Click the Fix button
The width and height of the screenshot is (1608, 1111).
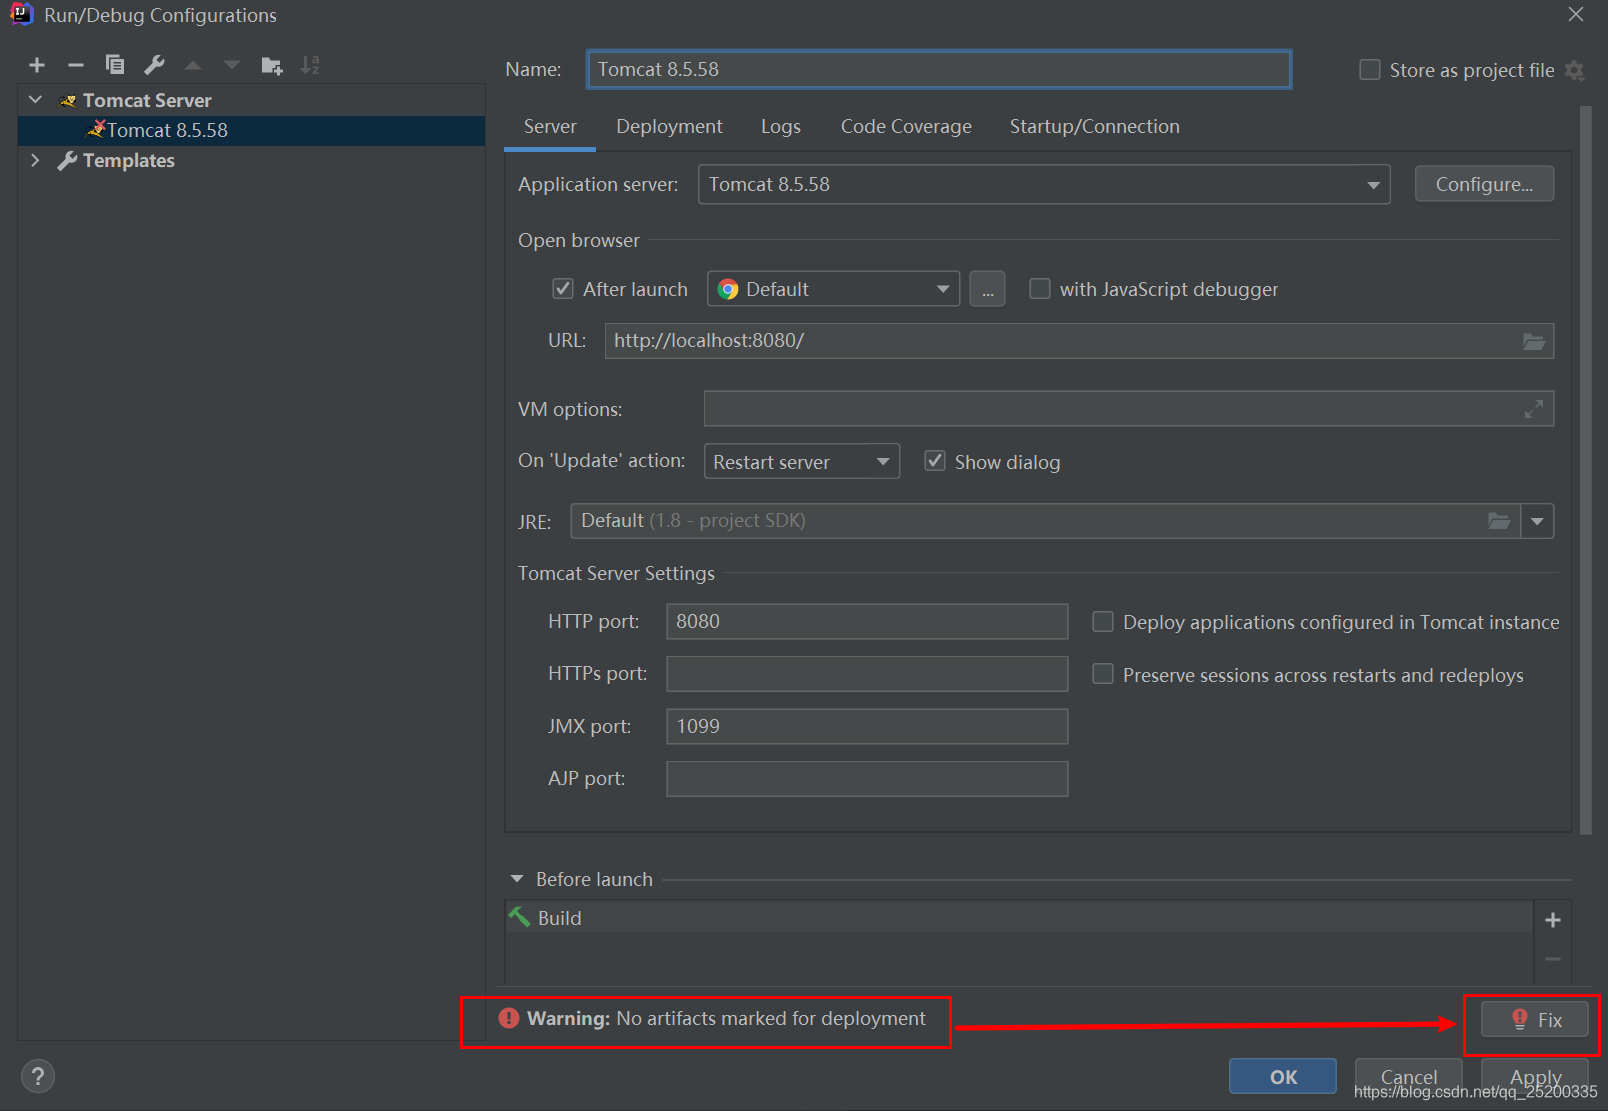pos(1535,1019)
